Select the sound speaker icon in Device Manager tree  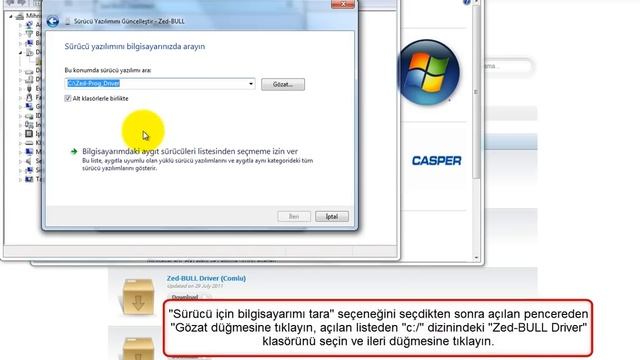pyautogui.click(x=29, y=161)
